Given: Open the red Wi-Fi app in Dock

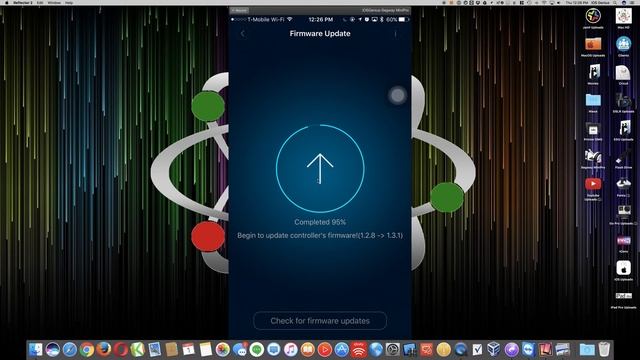Looking at the screenshot, I should point(359,350).
